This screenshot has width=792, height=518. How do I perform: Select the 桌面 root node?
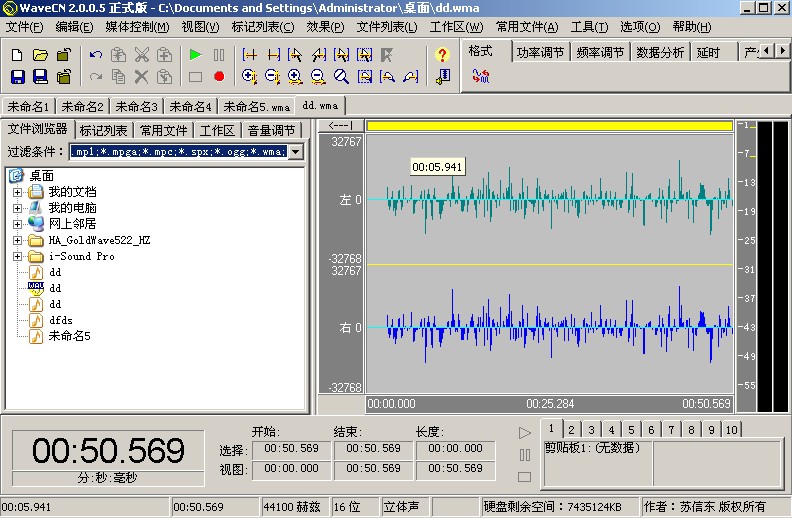click(41, 176)
